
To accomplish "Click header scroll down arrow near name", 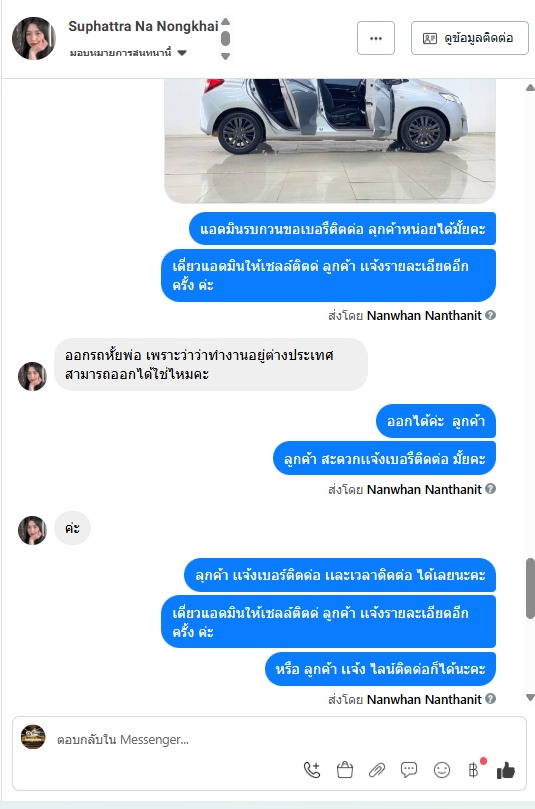I will click(225, 56).
